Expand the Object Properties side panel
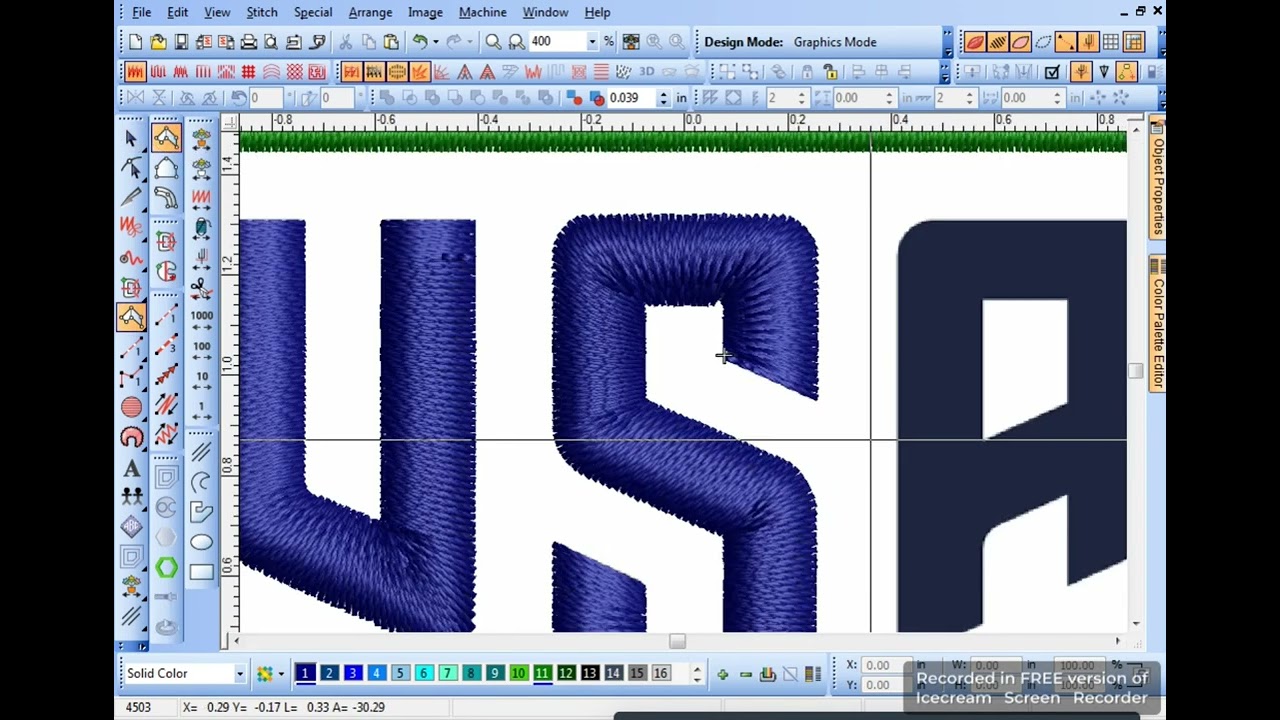 pyautogui.click(x=1157, y=176)
